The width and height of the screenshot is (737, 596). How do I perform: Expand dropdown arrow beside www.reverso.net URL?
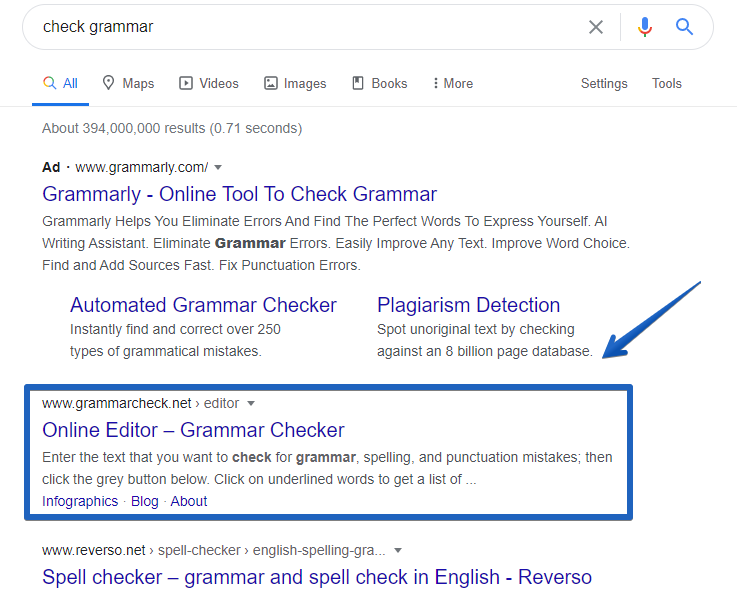pyautogui.click(x=398, y=550)
